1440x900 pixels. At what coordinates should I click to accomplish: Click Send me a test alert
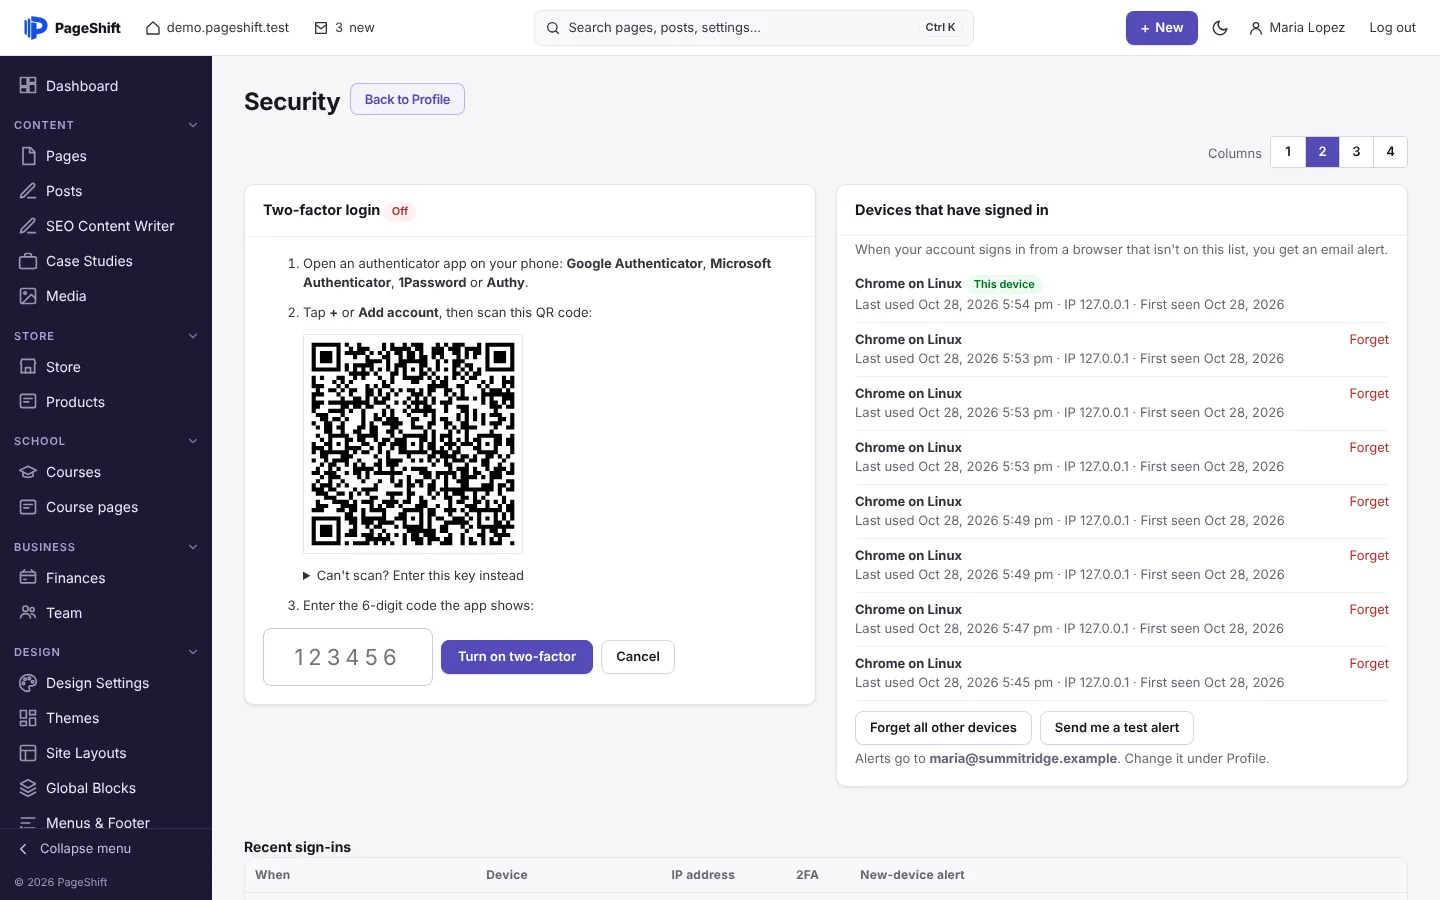(1117, 728)
